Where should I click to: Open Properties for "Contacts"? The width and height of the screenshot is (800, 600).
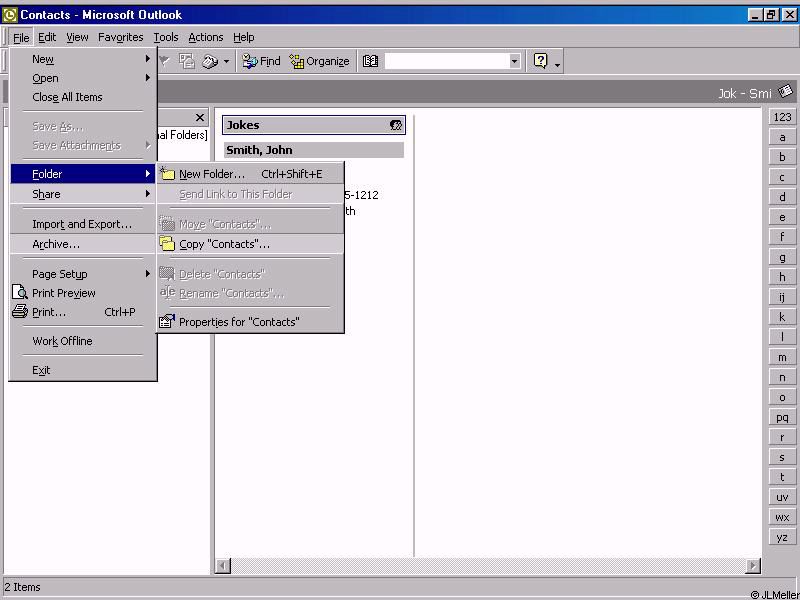(x=250, y=322)
